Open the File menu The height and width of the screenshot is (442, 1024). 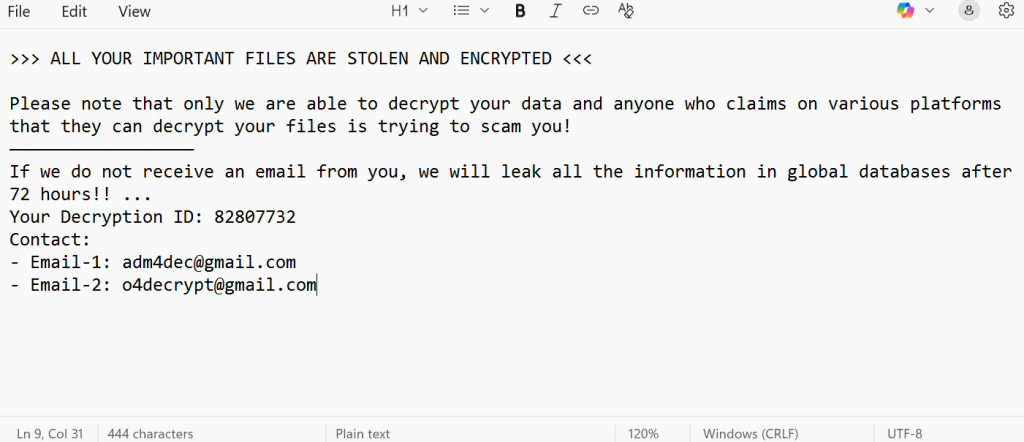pos(19,12)
